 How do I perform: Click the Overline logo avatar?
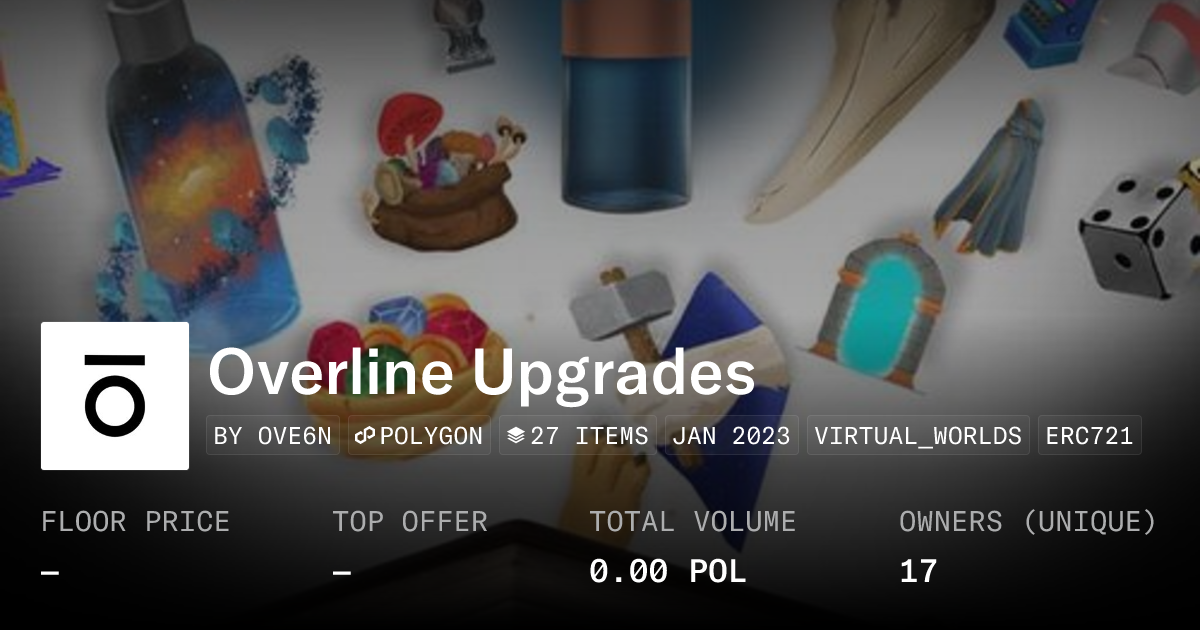[115, 396]
